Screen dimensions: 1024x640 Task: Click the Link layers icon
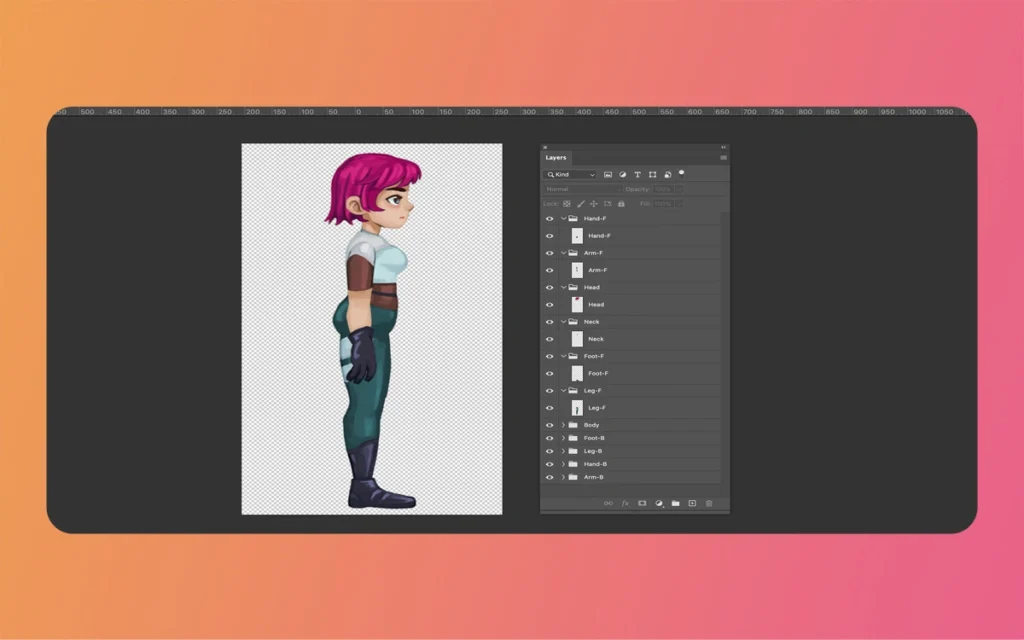tap(608, 503)
